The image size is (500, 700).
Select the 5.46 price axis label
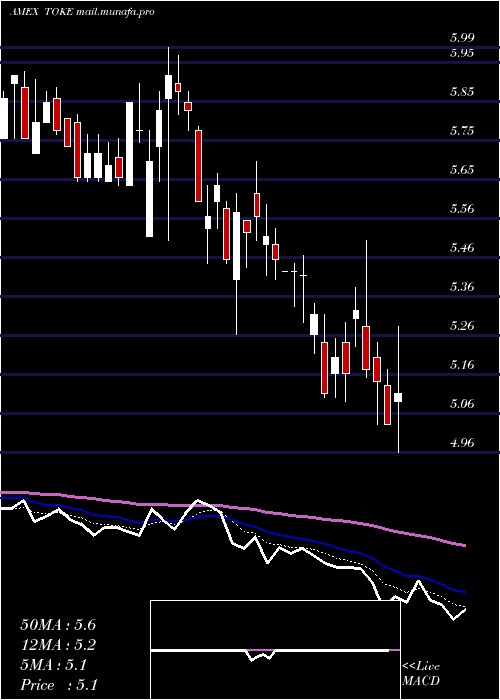click(x=462, y=248)
